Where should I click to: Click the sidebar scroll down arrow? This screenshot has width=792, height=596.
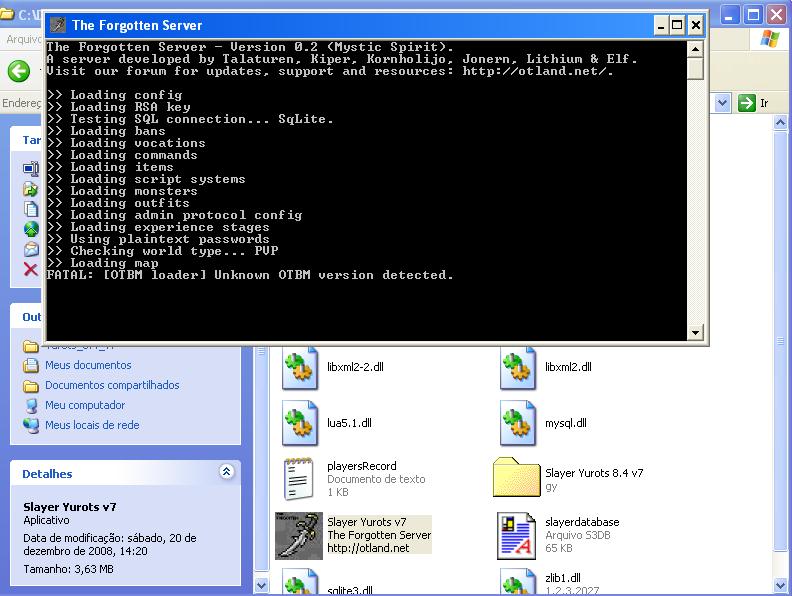[261, 585]
